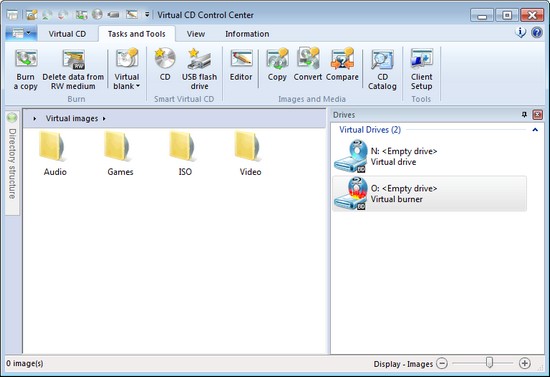
Task: Click the zoom-in plus button
Action: (x=524, y=363)
